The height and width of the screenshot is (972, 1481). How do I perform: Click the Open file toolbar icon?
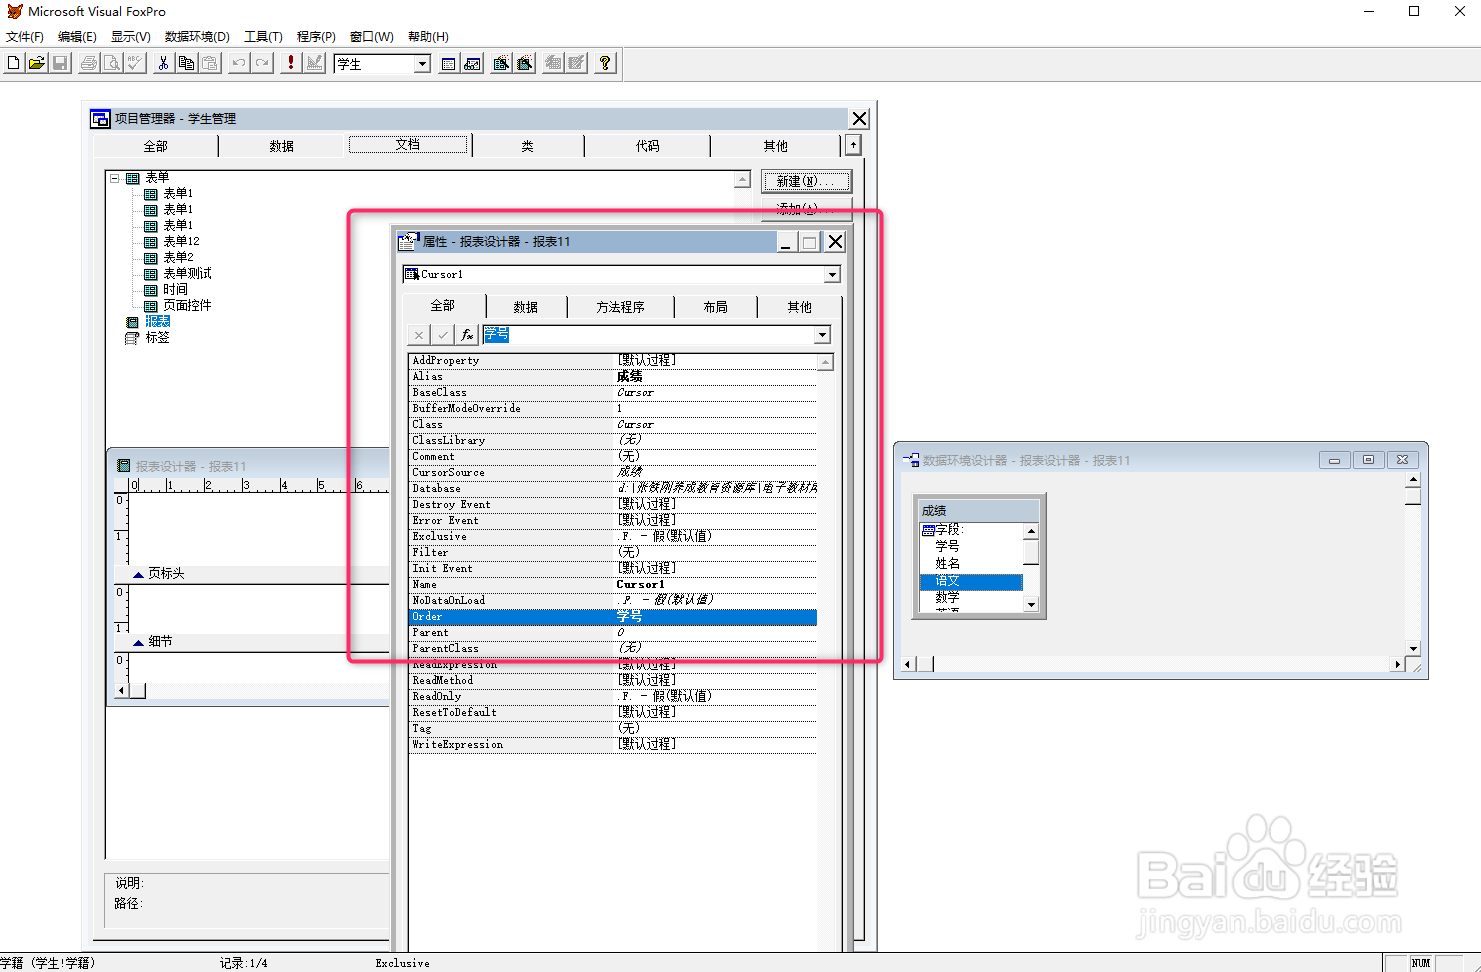[x=37, y=63]
